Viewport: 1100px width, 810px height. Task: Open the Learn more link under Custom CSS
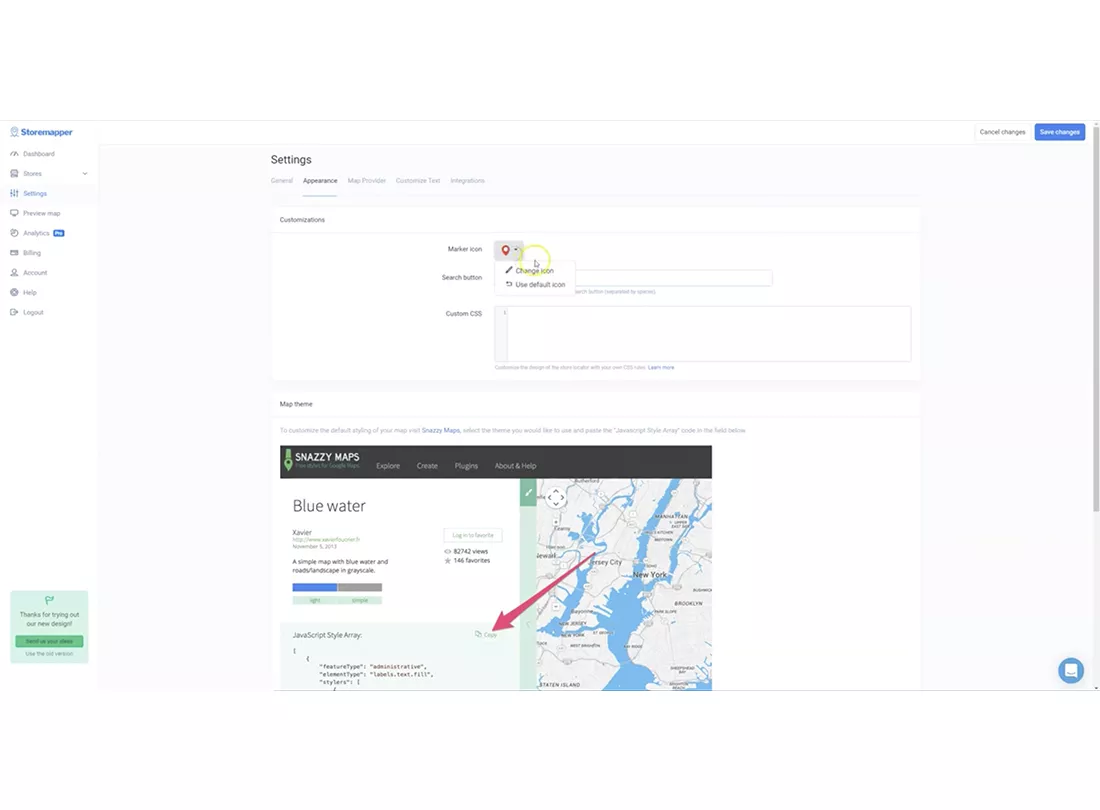tap(661, 367)
